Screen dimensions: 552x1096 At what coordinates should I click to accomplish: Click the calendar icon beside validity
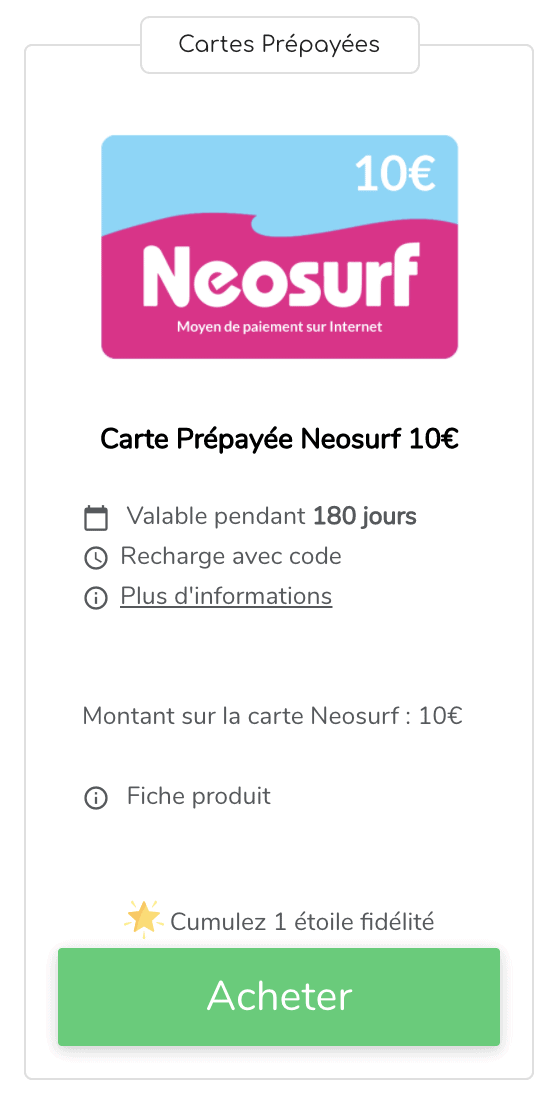tap(96, 518)
